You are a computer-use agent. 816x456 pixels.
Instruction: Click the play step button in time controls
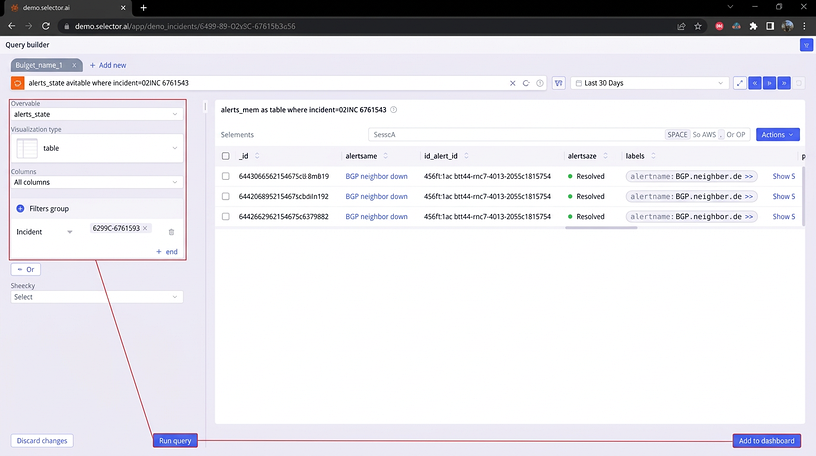[x=769, y=83]
